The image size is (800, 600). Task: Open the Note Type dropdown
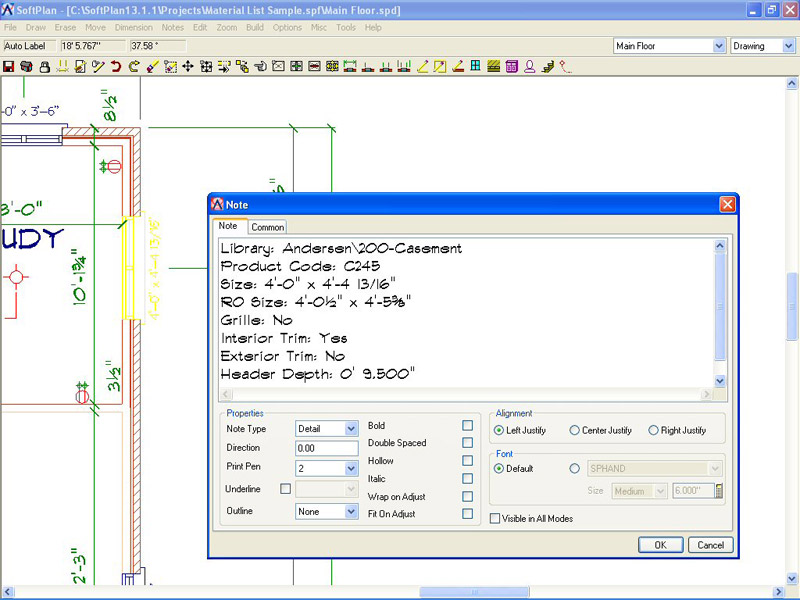351,429
